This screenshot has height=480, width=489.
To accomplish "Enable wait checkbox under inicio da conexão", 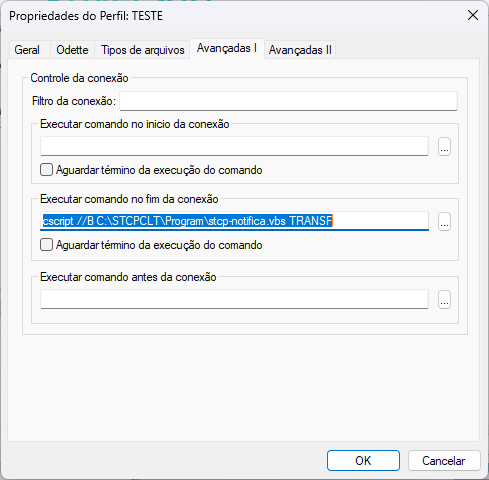I will click(46, 170).
